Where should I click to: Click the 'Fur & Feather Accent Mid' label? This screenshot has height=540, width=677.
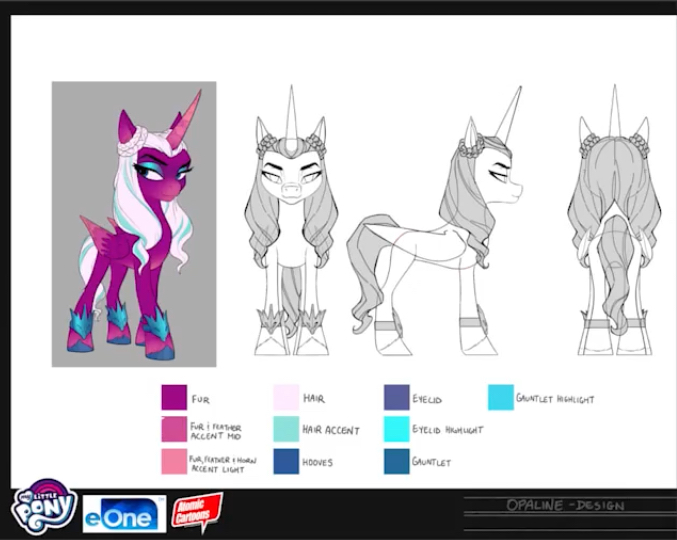(x=216, y=432)
